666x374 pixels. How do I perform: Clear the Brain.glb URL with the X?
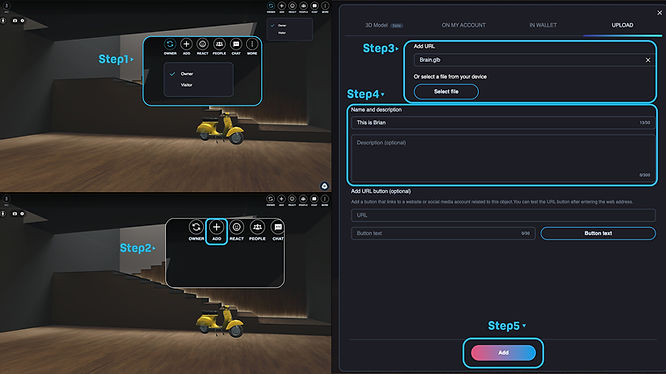[x=648, y=60]
